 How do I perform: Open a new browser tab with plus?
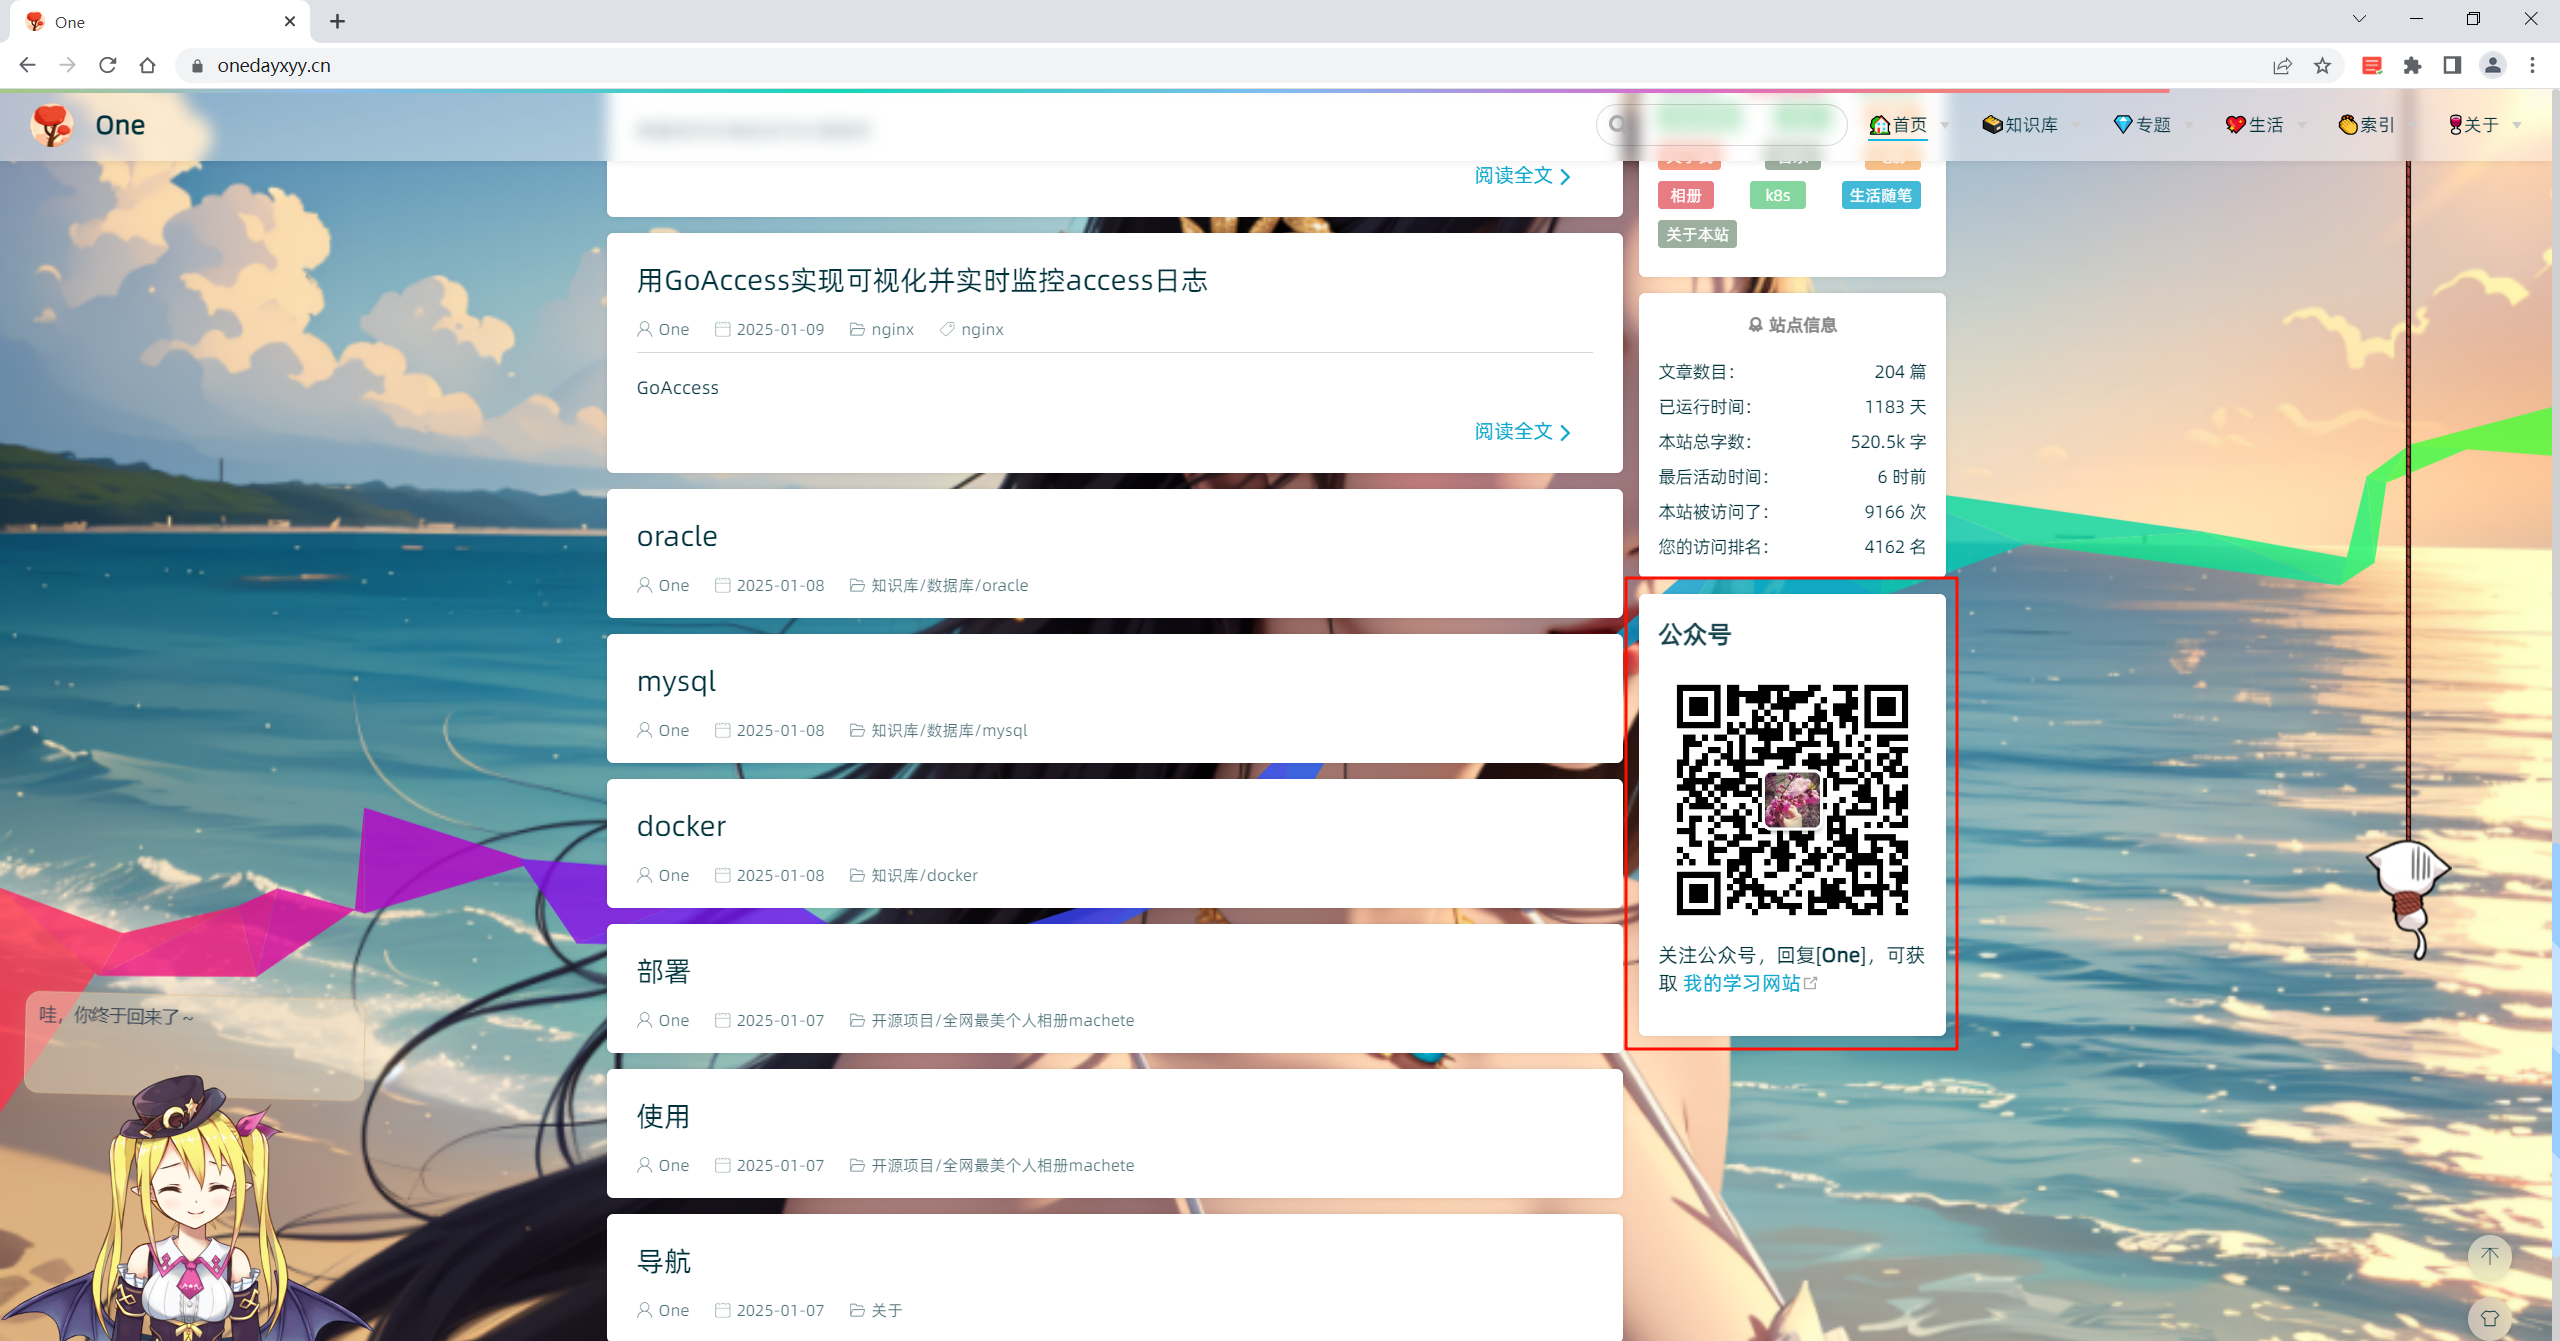click(x=338, y=21)
